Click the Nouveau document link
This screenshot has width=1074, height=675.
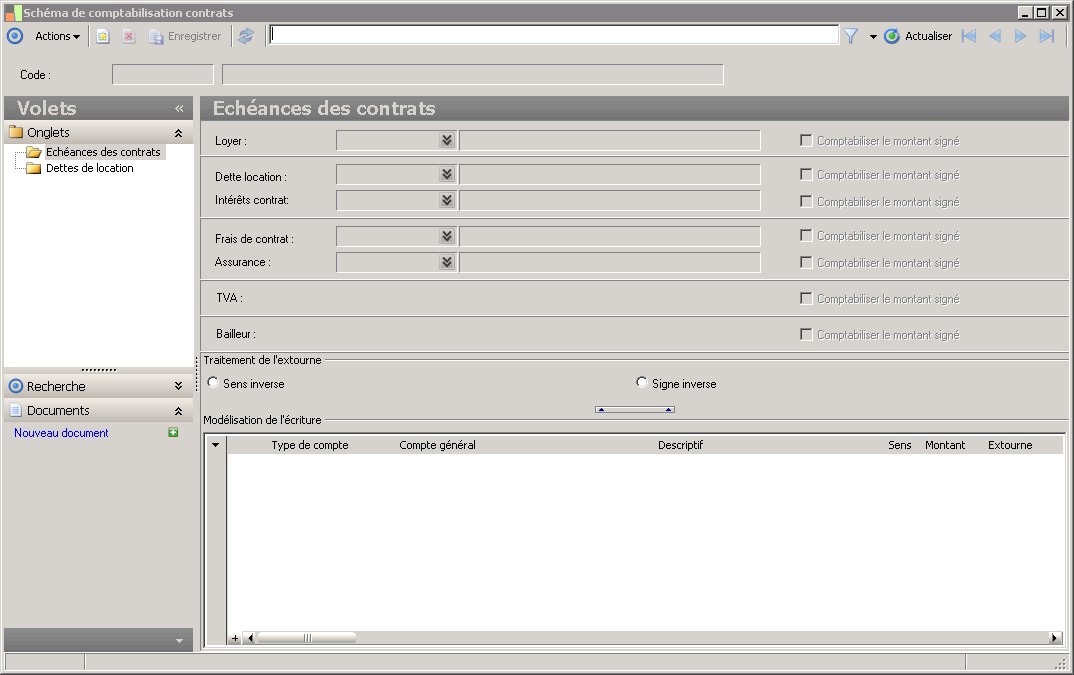point(61,433)
